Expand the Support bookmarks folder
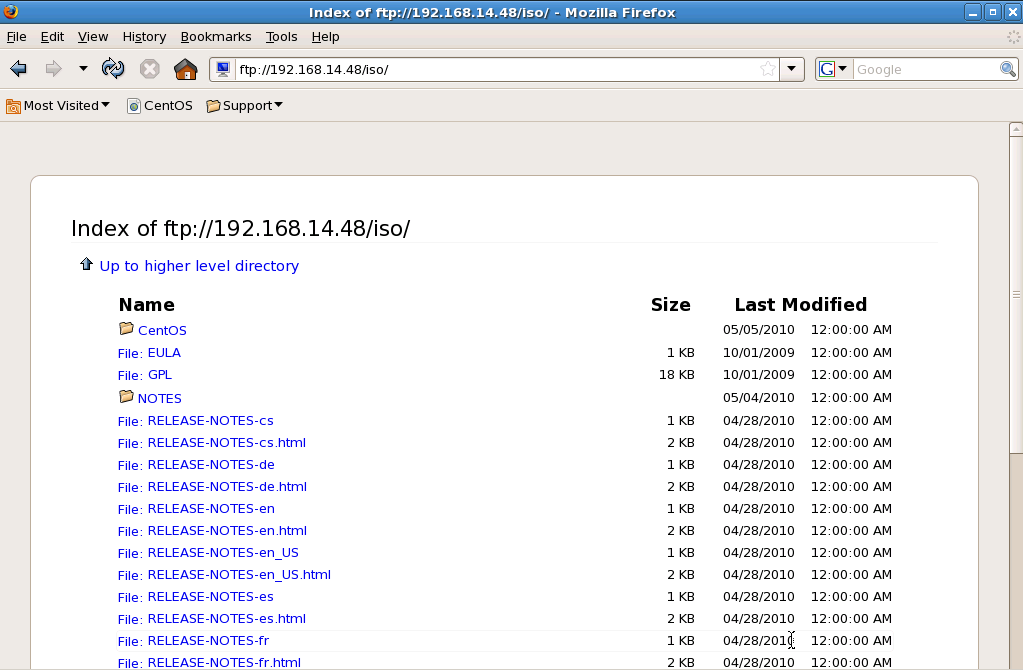 (245, 106)
